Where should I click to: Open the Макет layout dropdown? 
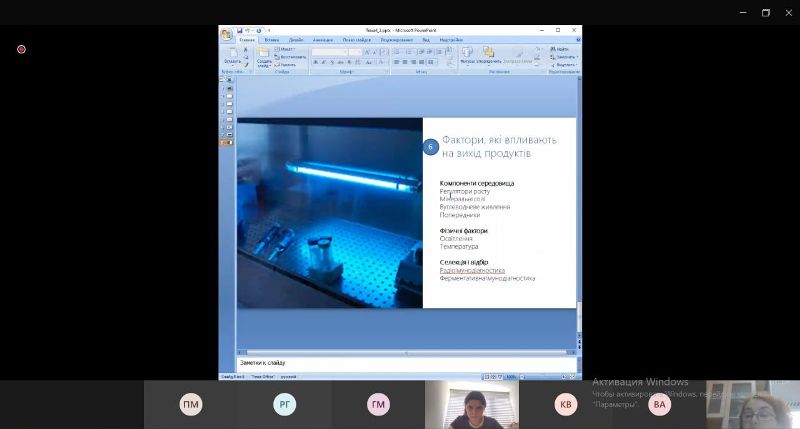pyautogui.click(x=285, y=49)
